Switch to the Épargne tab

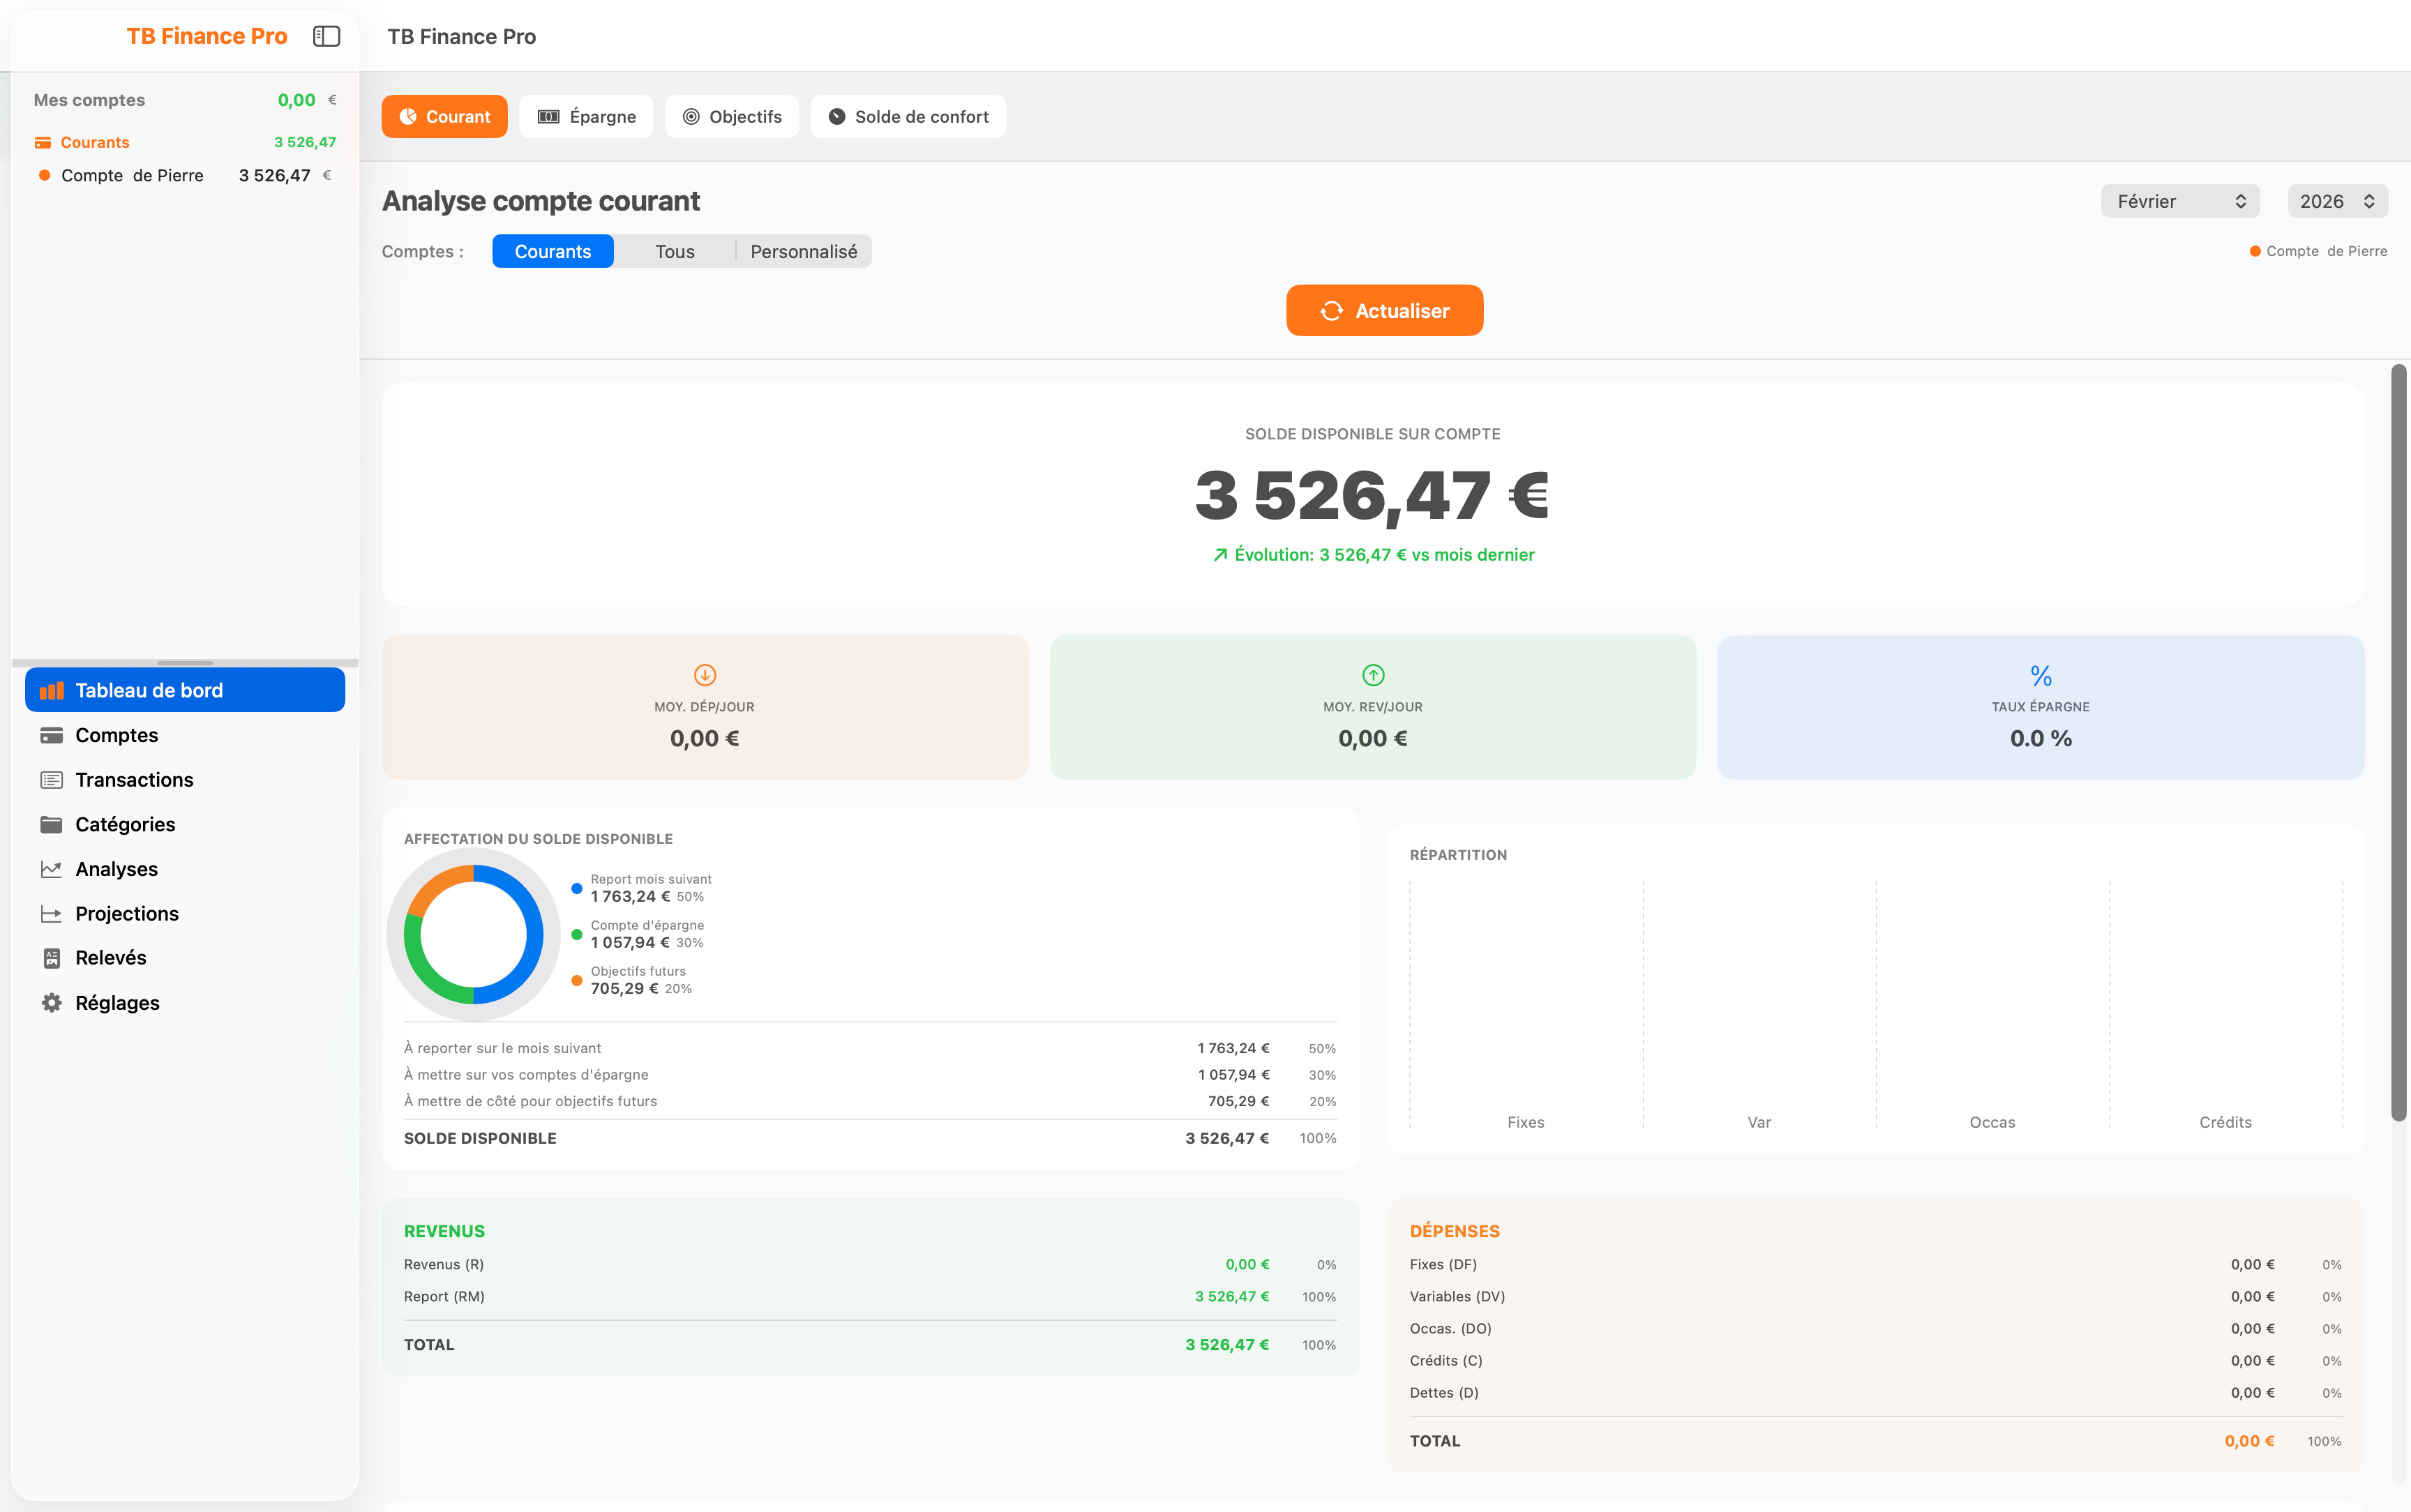[x=586, y=117]
